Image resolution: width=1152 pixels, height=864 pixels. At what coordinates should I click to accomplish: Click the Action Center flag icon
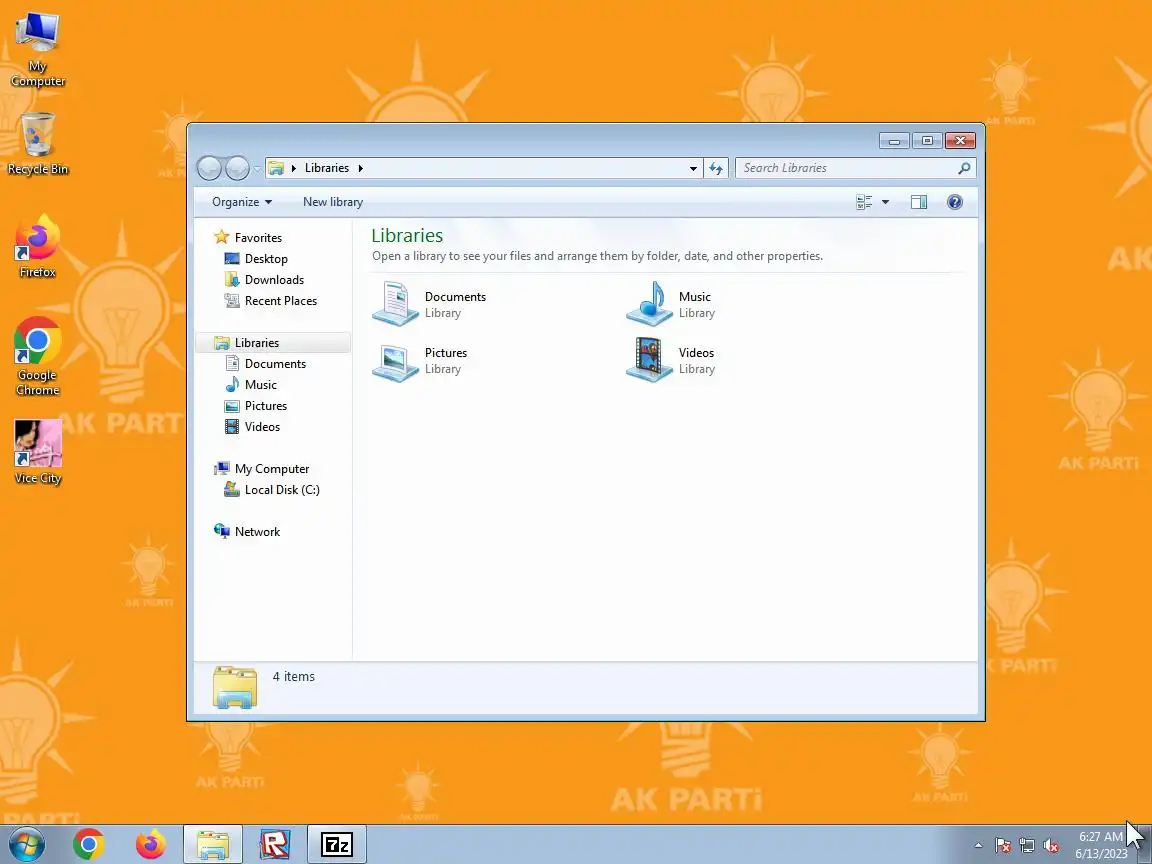1003,846
